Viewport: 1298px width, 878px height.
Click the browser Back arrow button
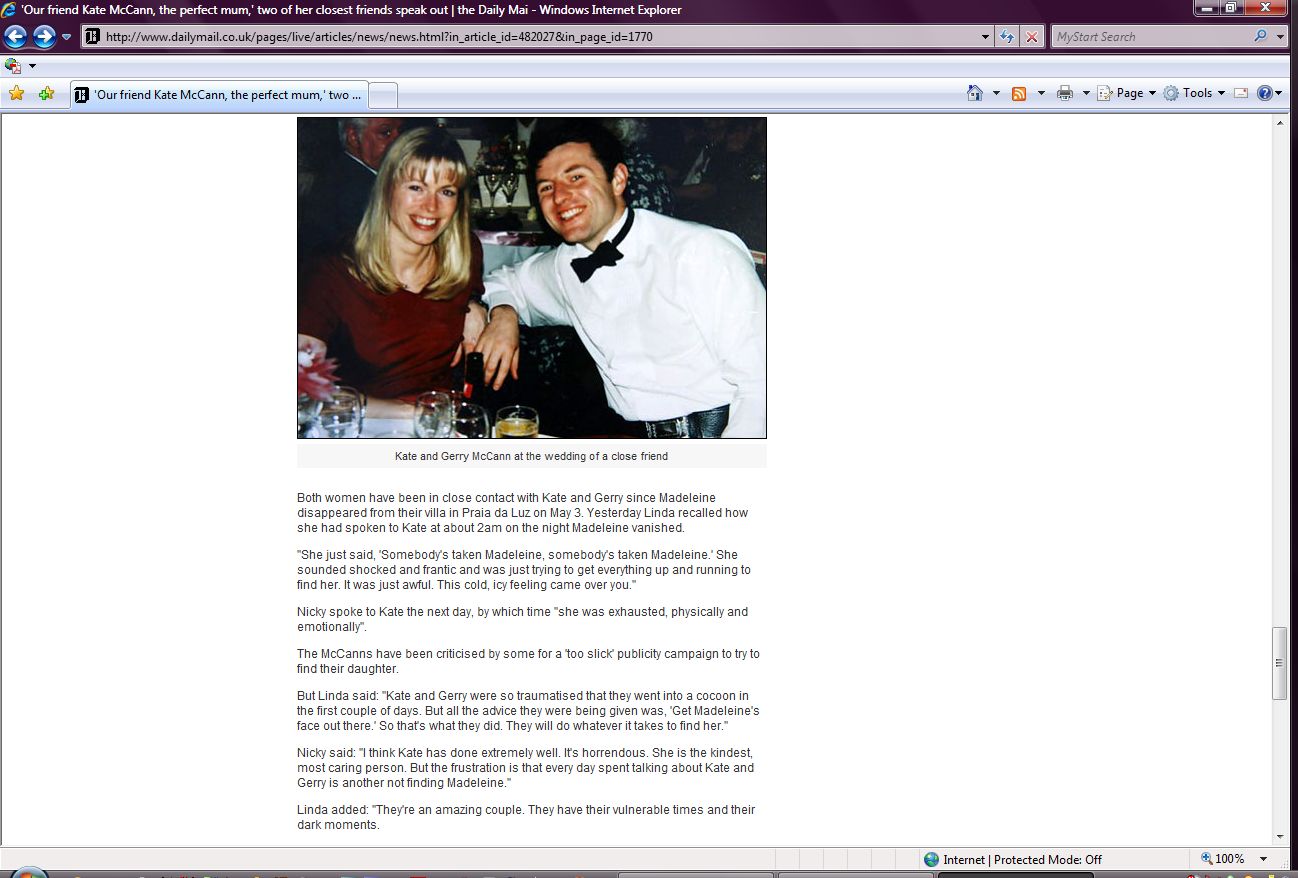click(15, 37)
